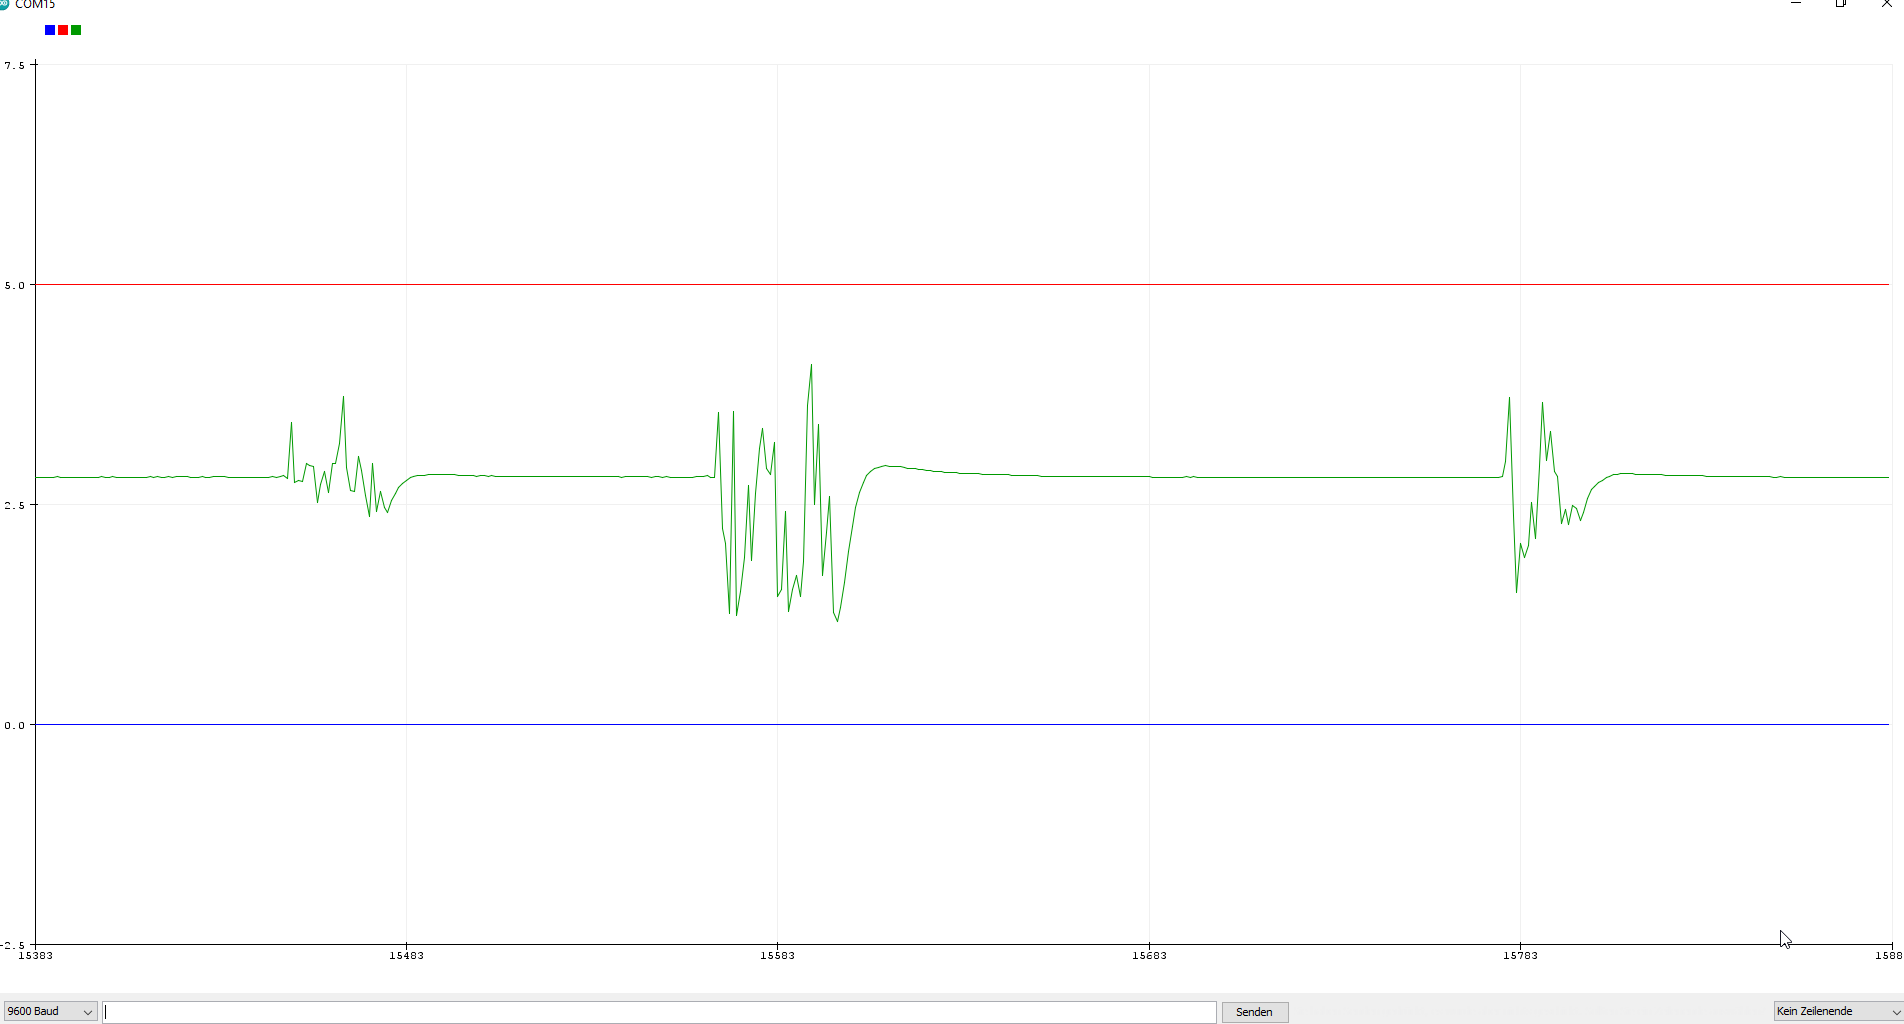Click the red legend square

point(63,30)
